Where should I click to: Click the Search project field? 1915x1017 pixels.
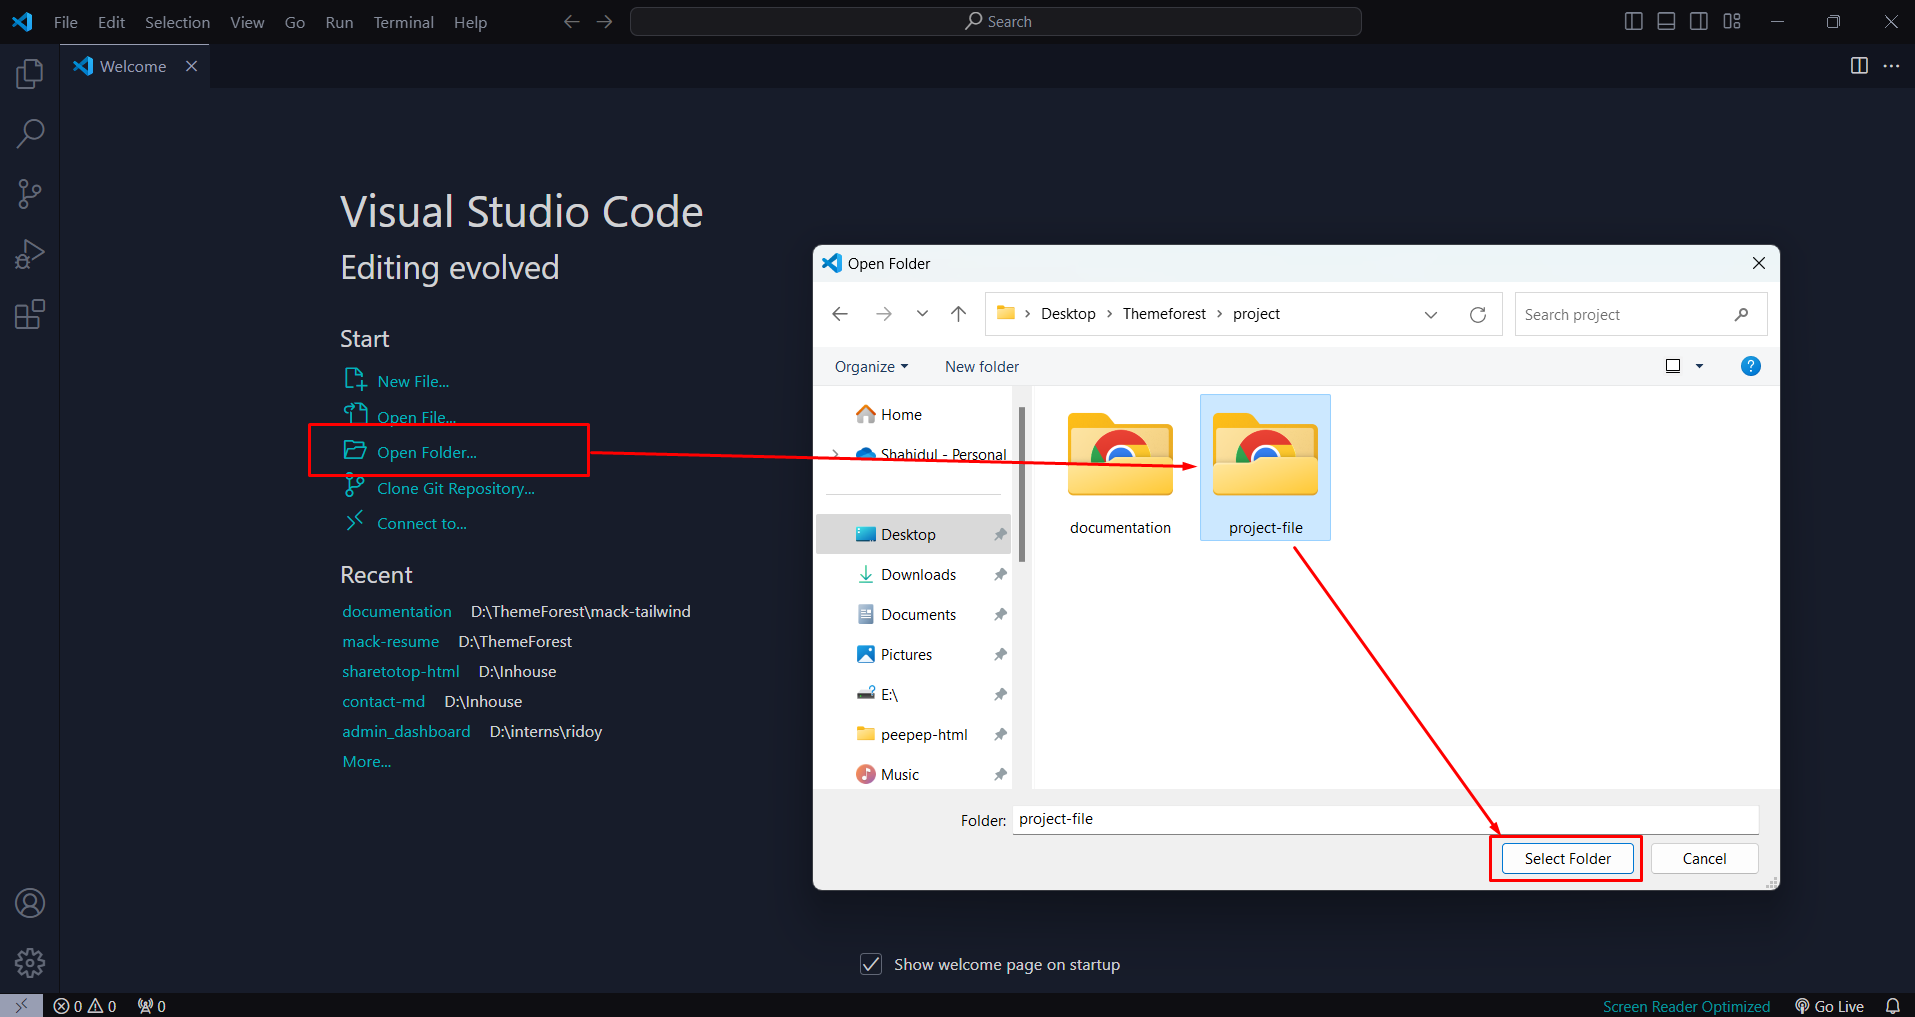1640,314
